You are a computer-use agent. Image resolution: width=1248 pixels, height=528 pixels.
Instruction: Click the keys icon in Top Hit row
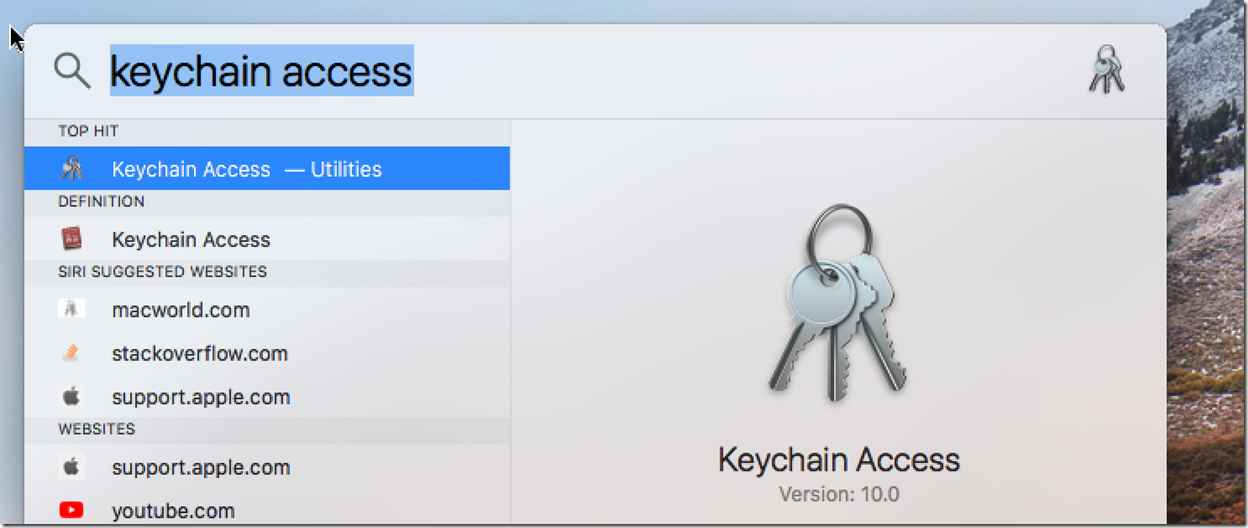(x=71, y=169)
